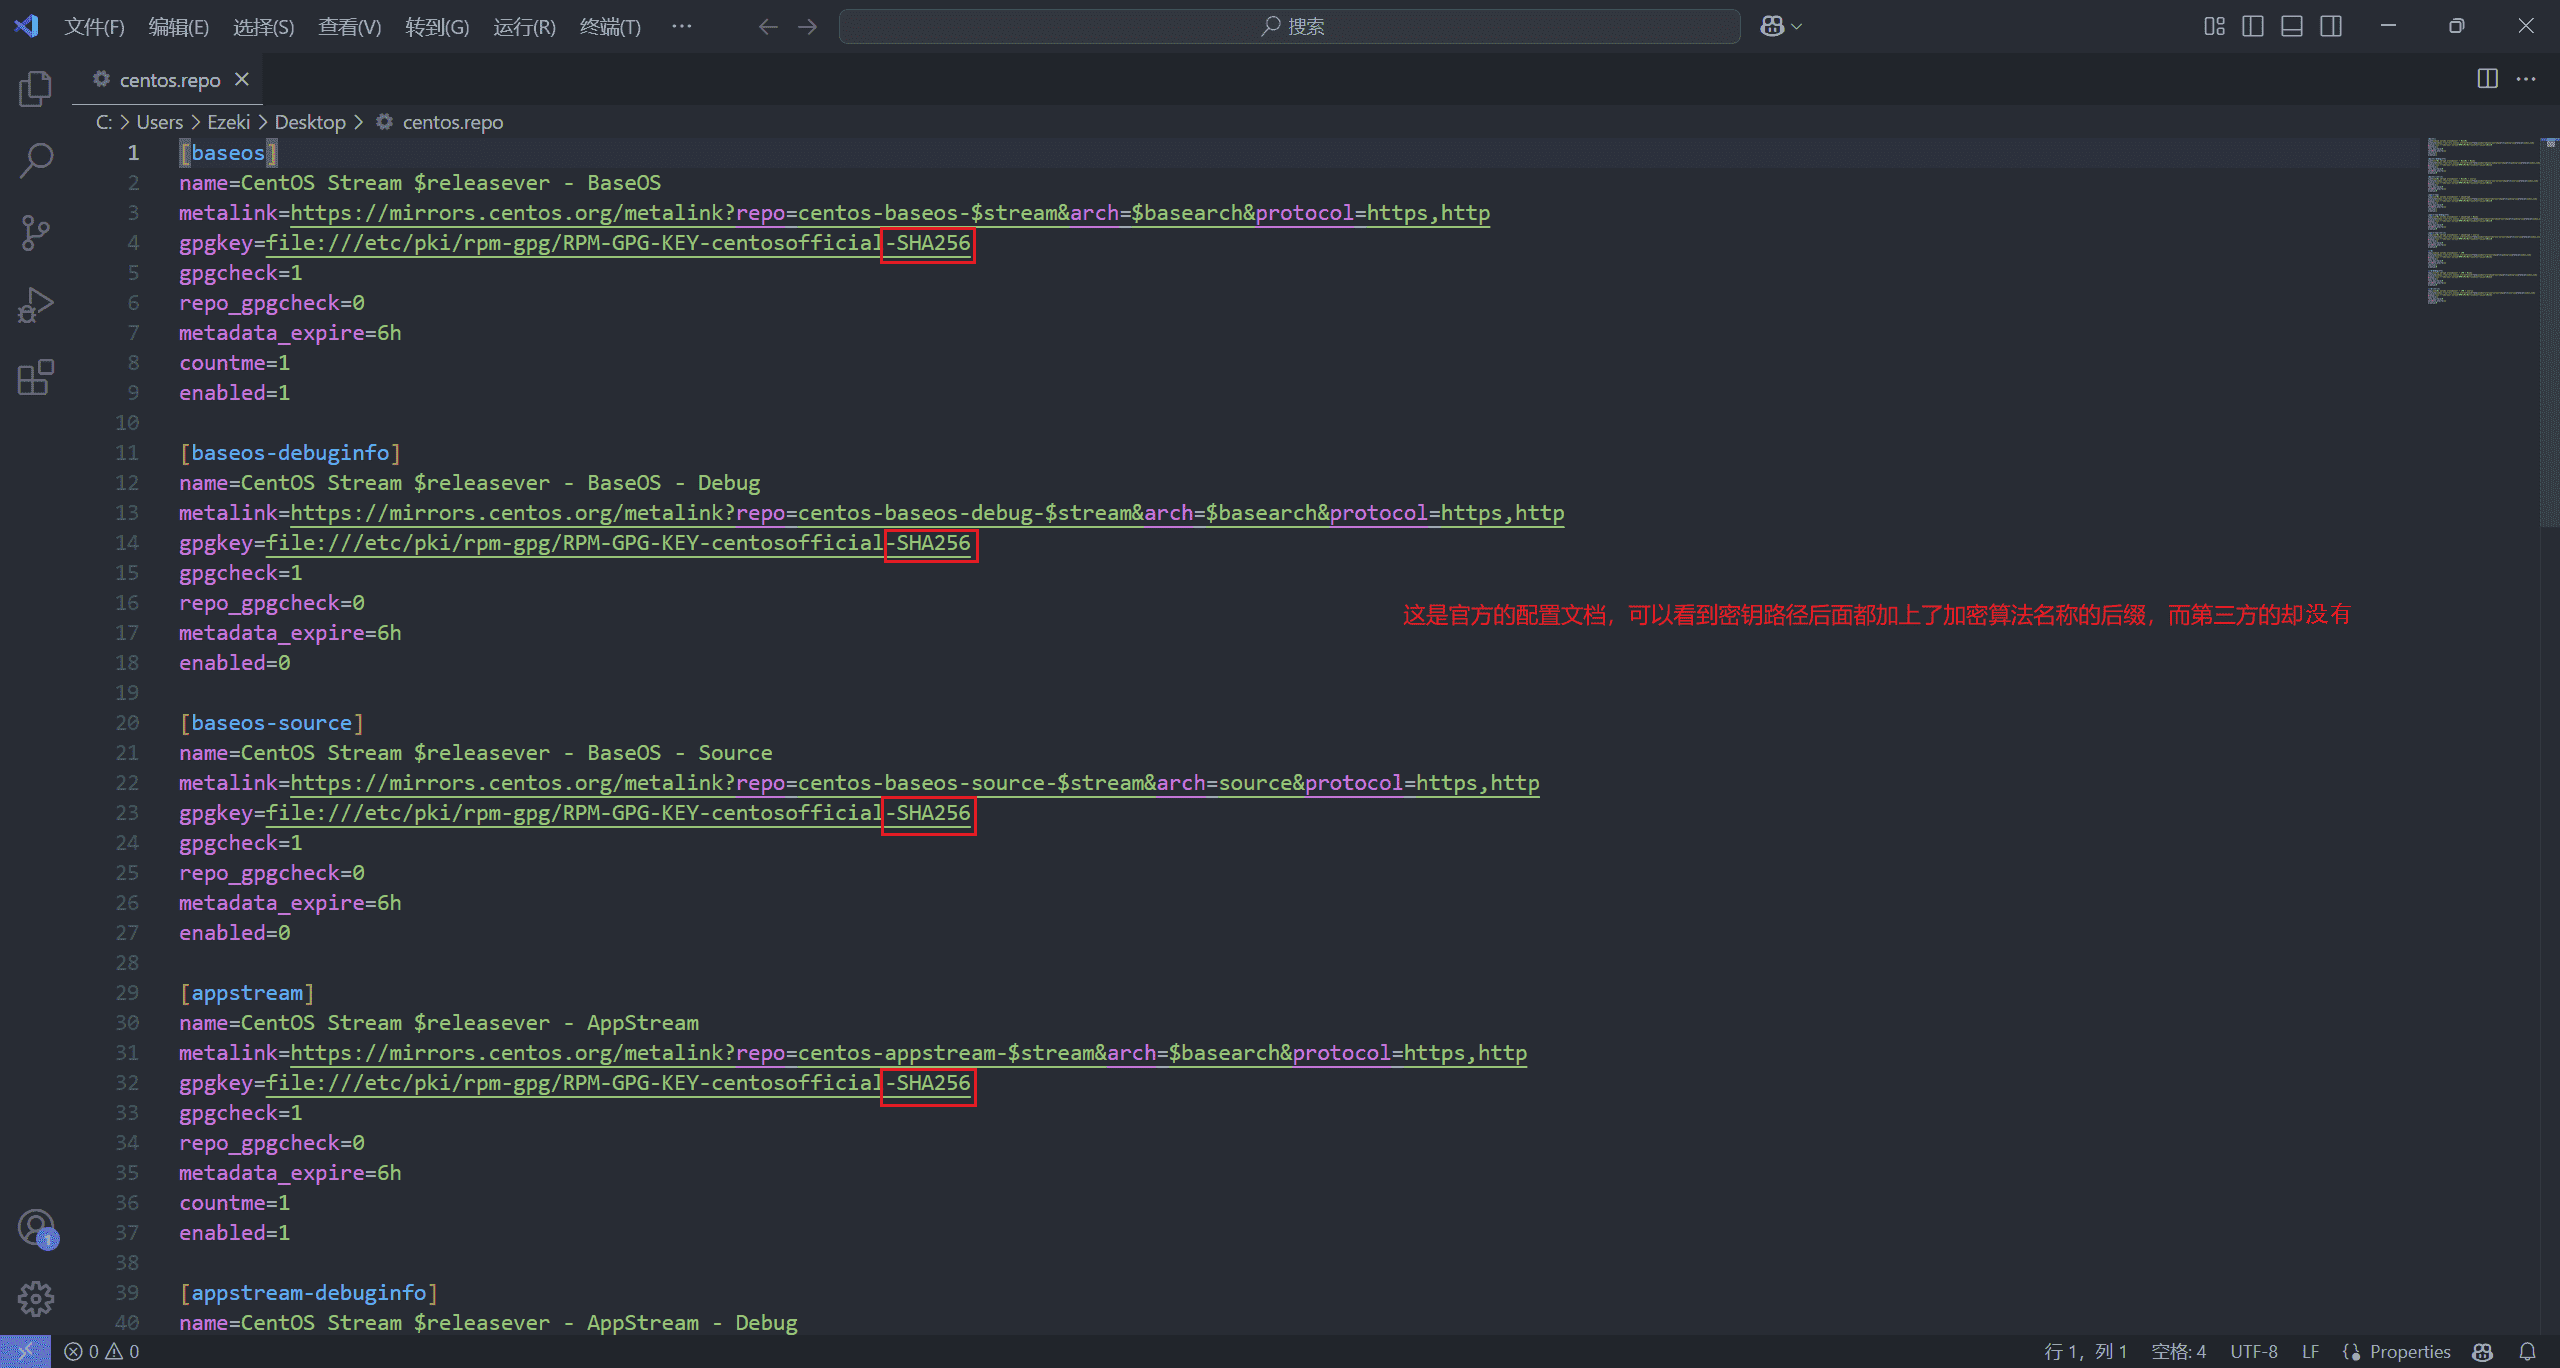Open the baseos-debug metalink URL

point(927,513)
